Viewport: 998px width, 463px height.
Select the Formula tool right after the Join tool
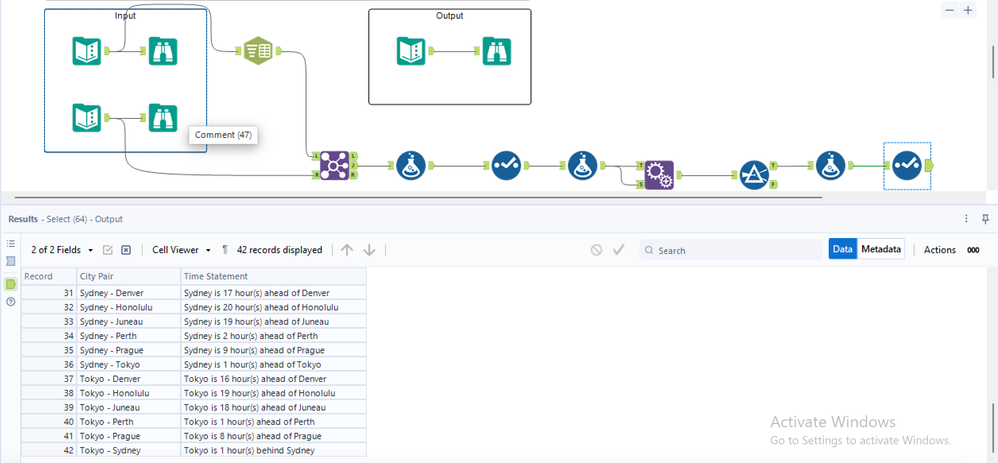[x=411, y=166]
